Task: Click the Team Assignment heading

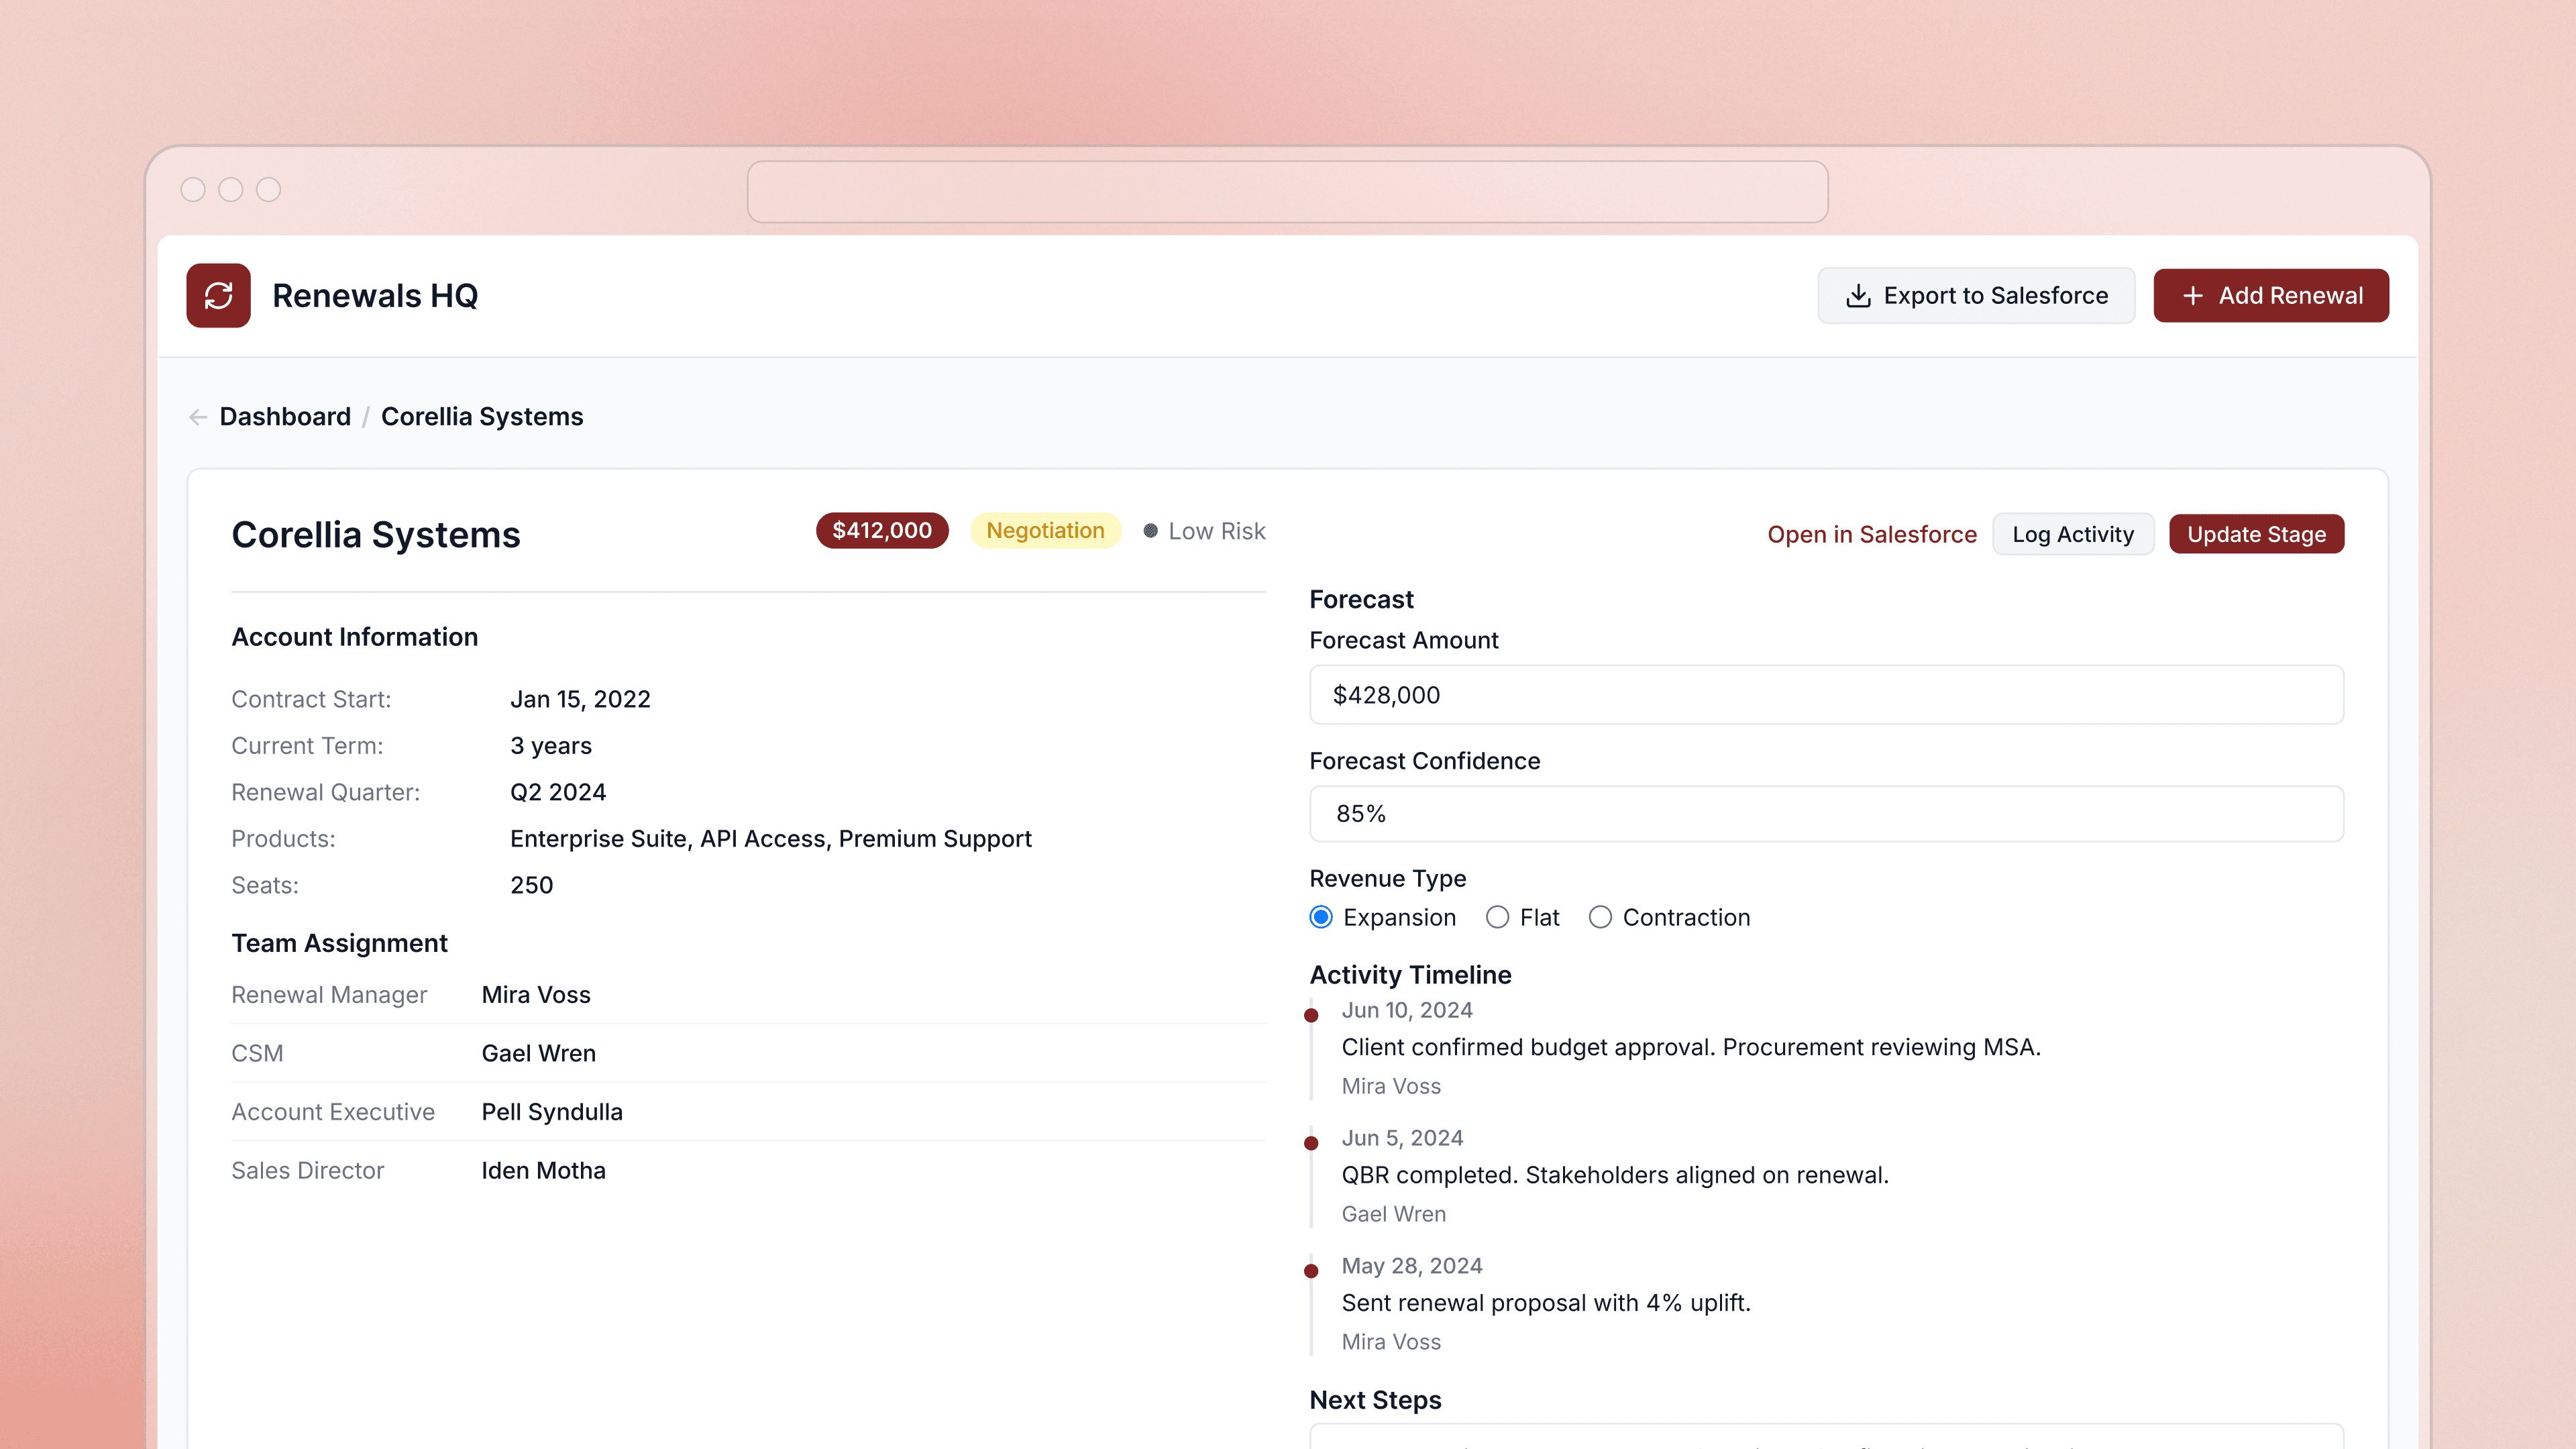Action: click(339, 943)
